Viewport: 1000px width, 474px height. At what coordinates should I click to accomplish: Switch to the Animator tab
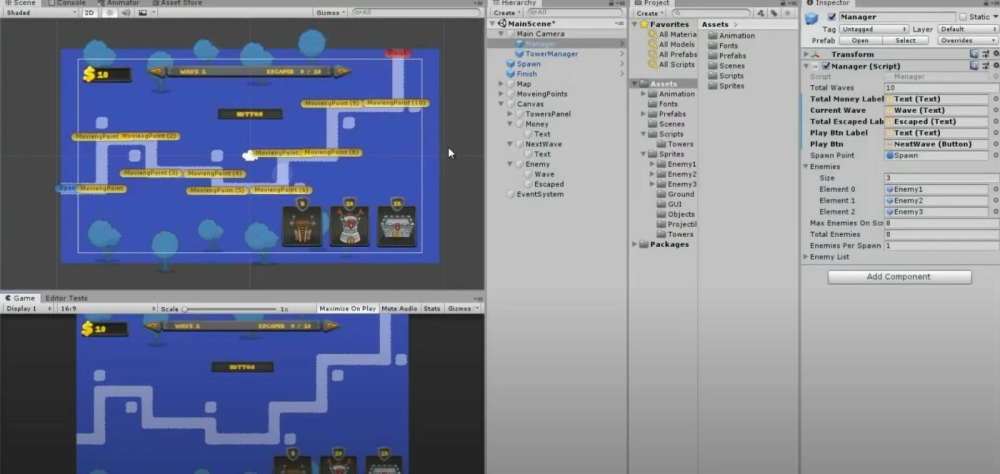[x=122, y=3]
